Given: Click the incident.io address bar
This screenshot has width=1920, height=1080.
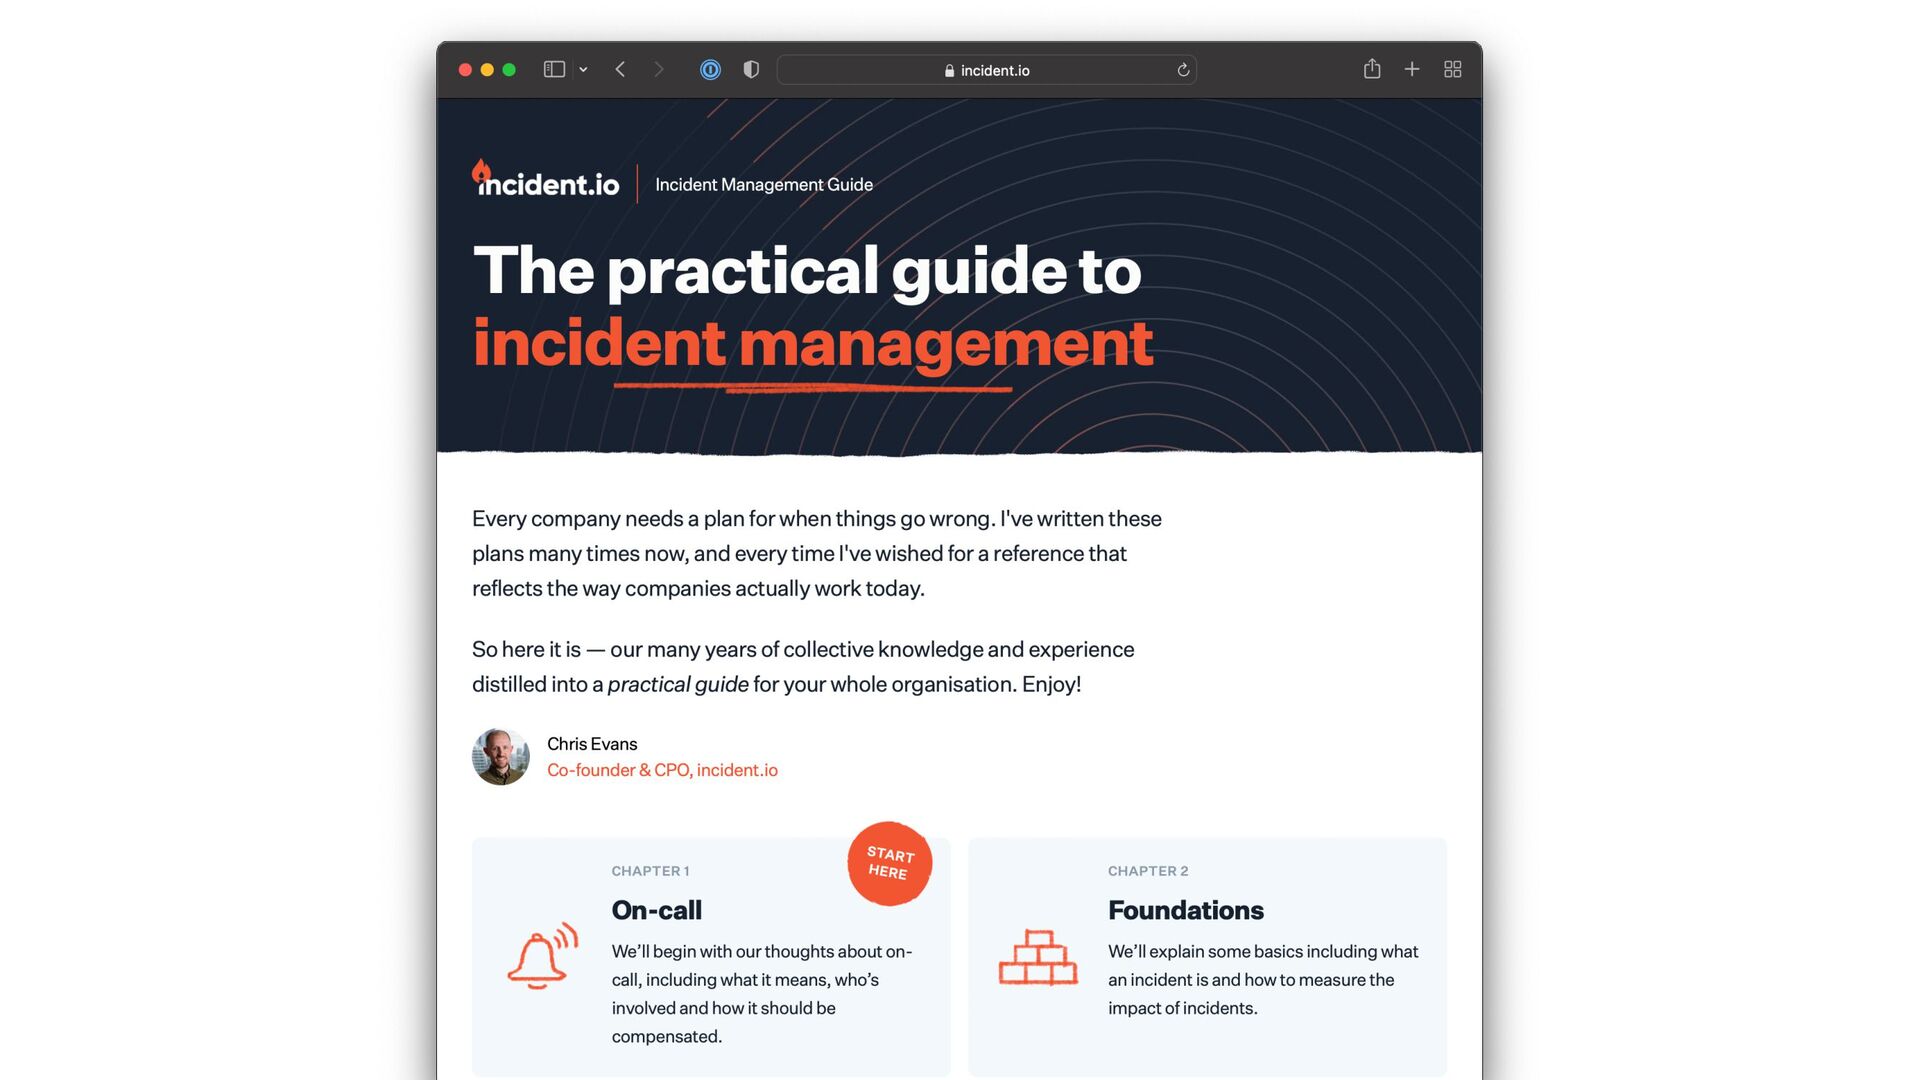Looking at the screenshot, I should pyautogui.click(x=986, y=70).
